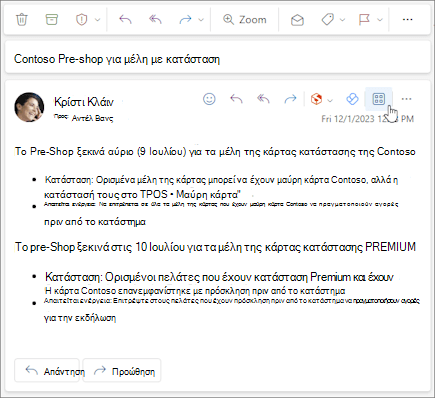Click Reply all in the top toolbar
The image size is (435, 398).
(155, 20)
